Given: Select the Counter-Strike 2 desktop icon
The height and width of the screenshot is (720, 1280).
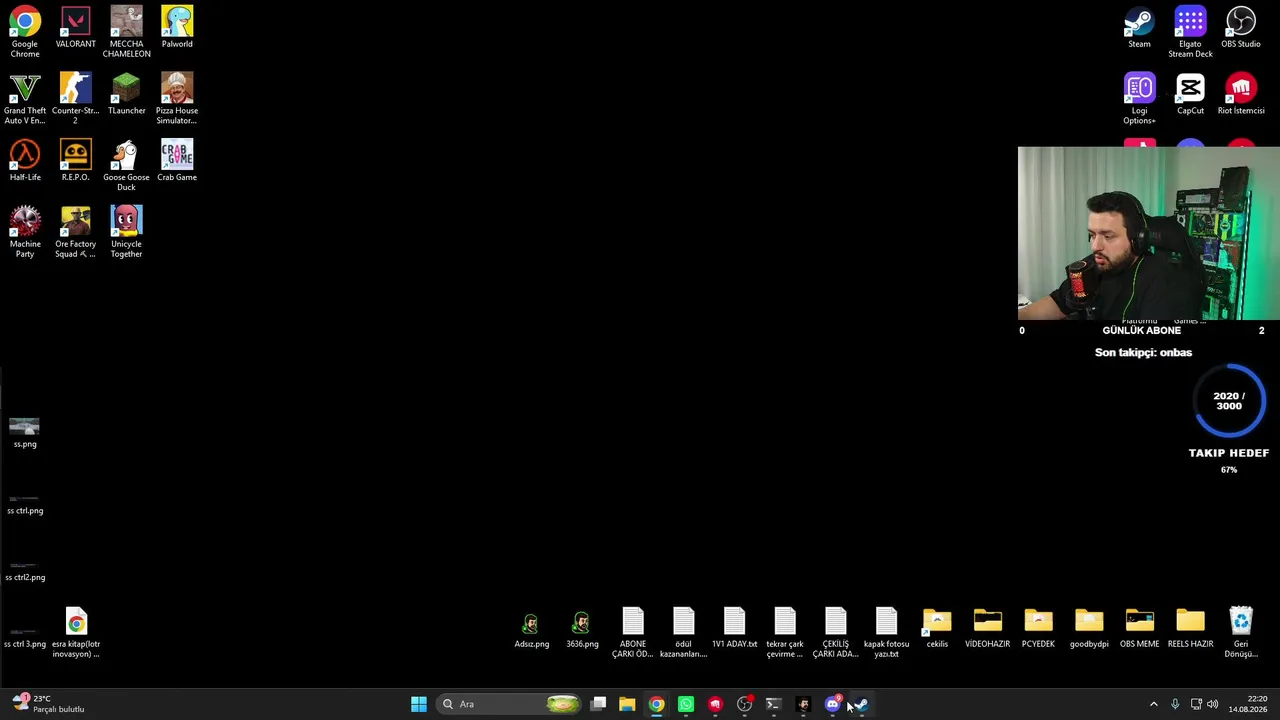Looking at the screenshot, I should (75, 99).
